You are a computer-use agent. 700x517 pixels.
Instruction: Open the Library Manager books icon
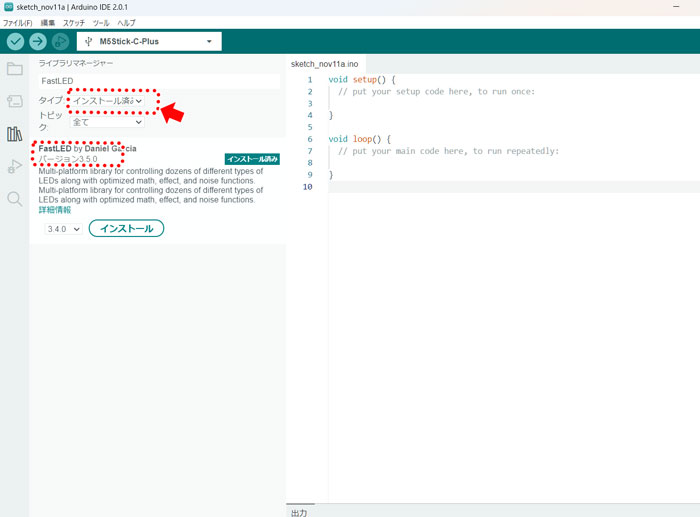[x=15, y=134]
